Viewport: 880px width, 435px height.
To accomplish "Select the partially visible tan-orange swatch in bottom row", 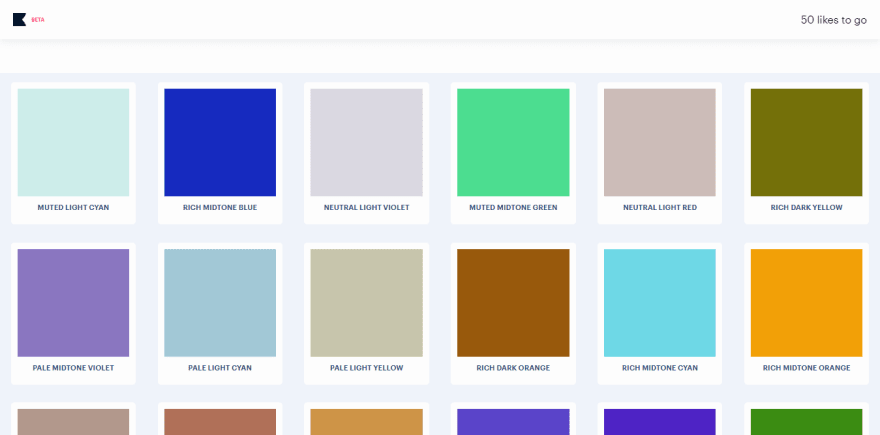I will (x=366, y=422).
